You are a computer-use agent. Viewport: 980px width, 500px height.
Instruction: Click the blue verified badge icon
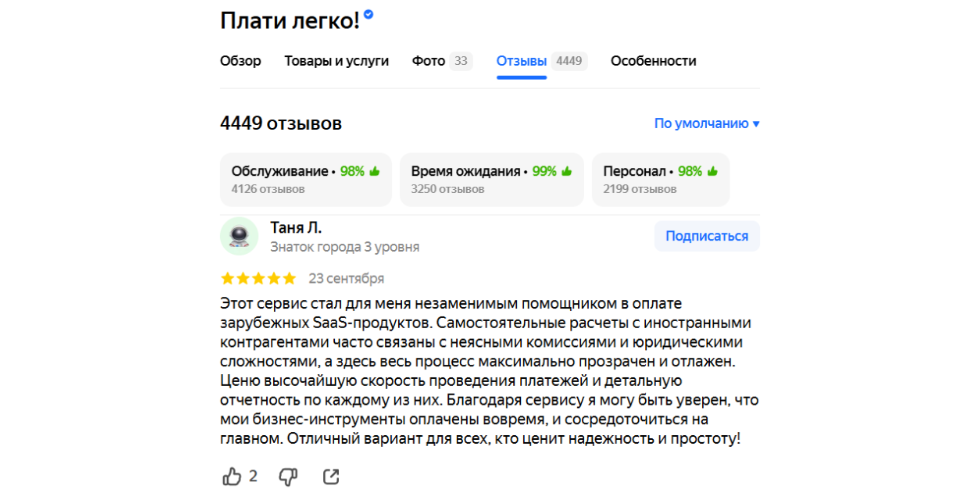pyautogui.click(x=369, y=15)
